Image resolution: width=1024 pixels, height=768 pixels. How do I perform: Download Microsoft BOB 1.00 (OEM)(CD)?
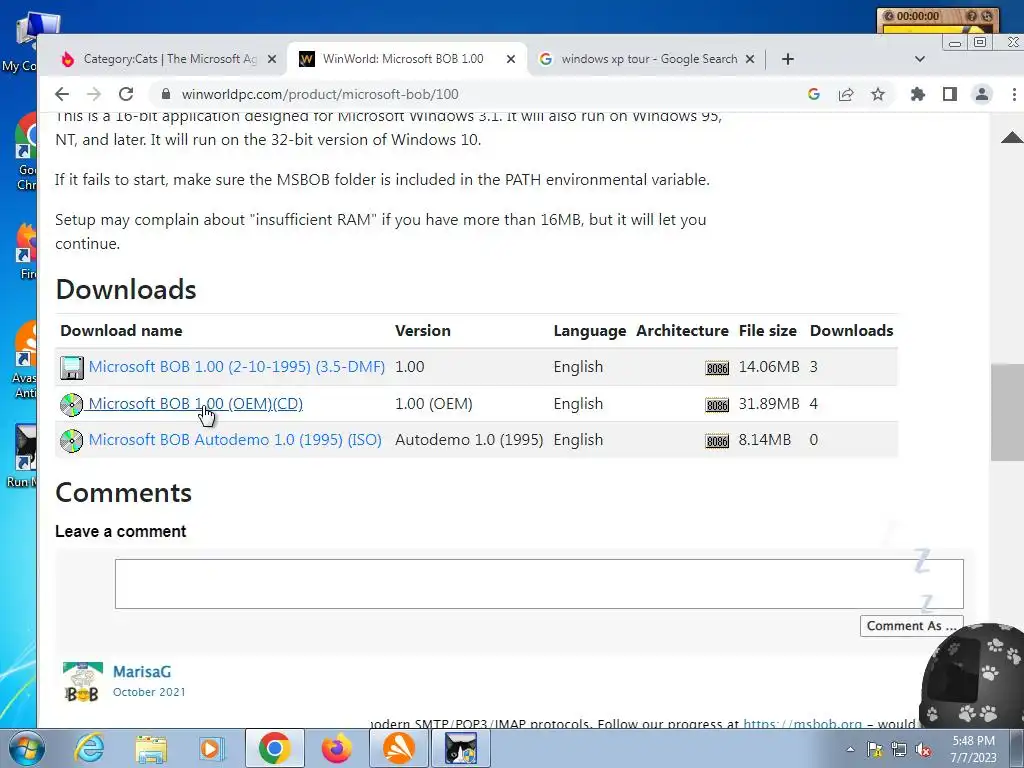[x=195, y=404]
